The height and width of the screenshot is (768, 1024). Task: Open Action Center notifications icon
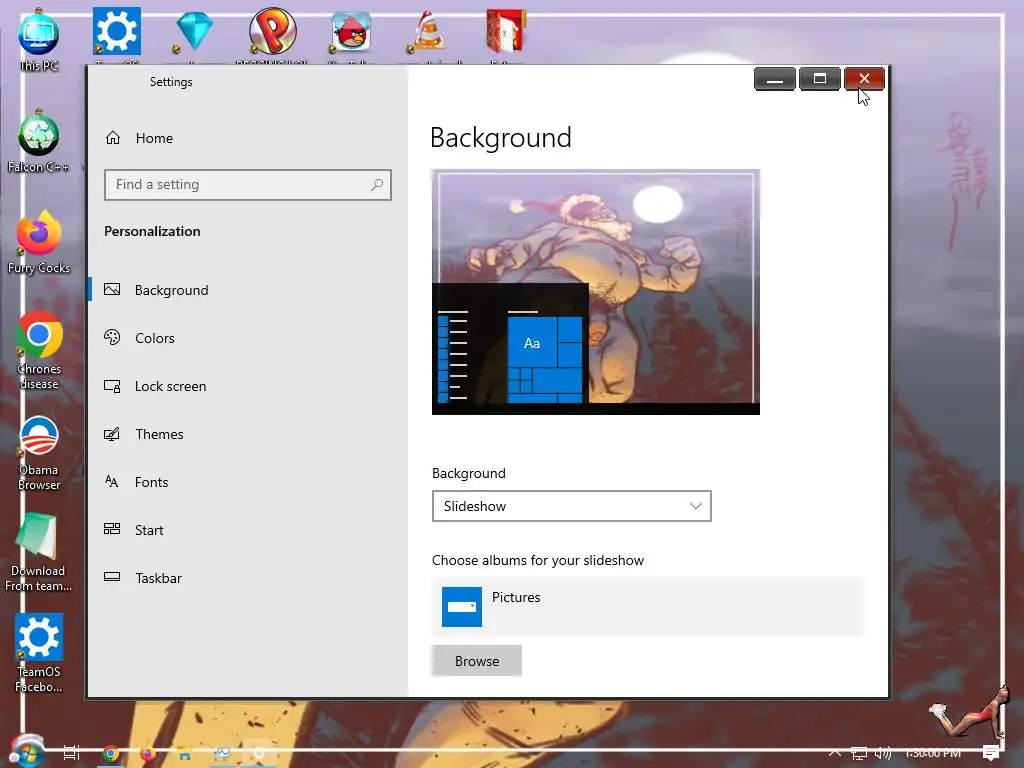pyautogui.click(x=991, y=753)
